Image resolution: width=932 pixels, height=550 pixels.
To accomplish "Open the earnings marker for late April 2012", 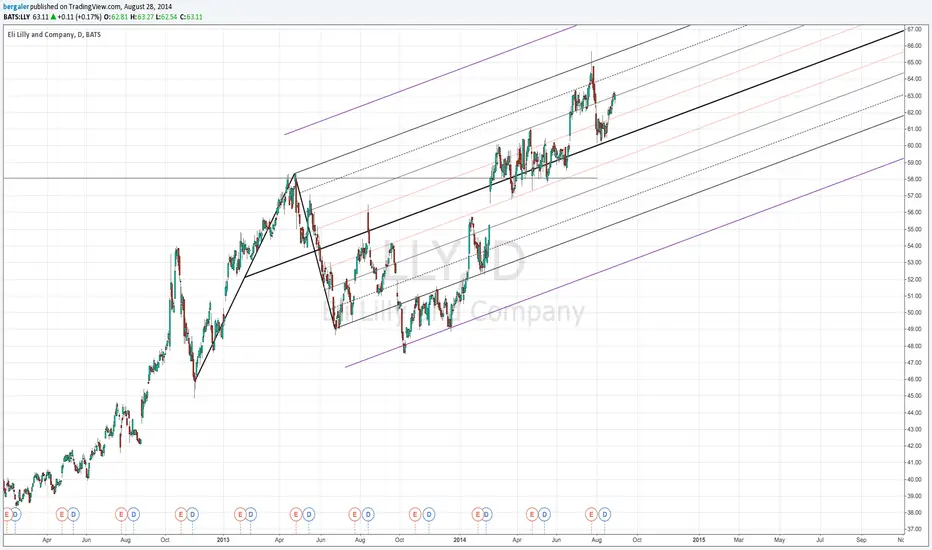I will (62, 514).
